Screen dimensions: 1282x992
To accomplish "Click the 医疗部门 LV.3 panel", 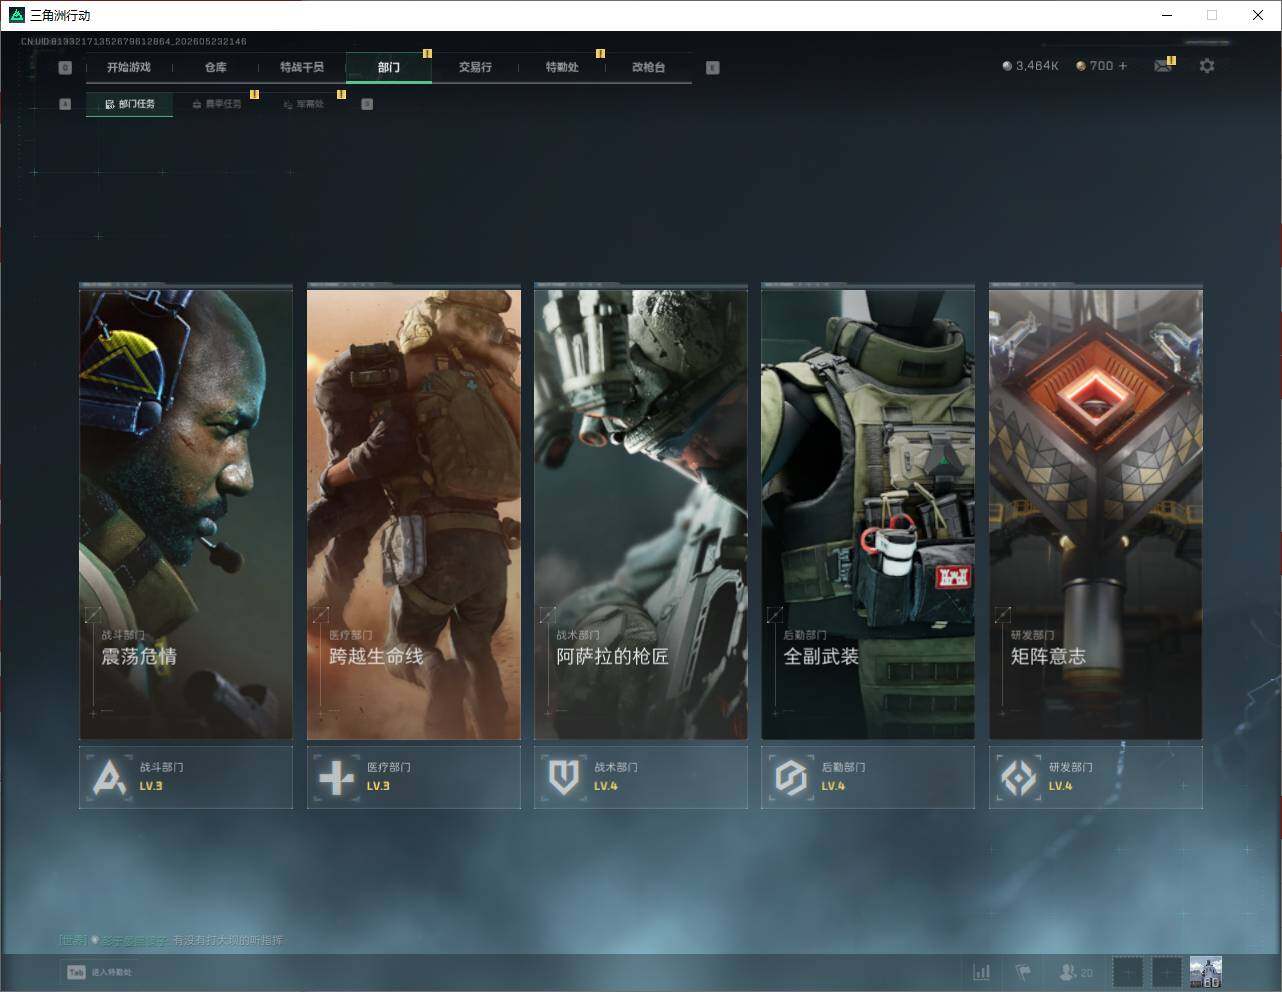I will point(414,777).
